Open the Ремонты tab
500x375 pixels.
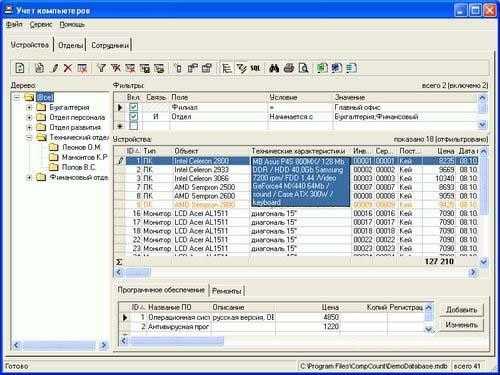227,291
